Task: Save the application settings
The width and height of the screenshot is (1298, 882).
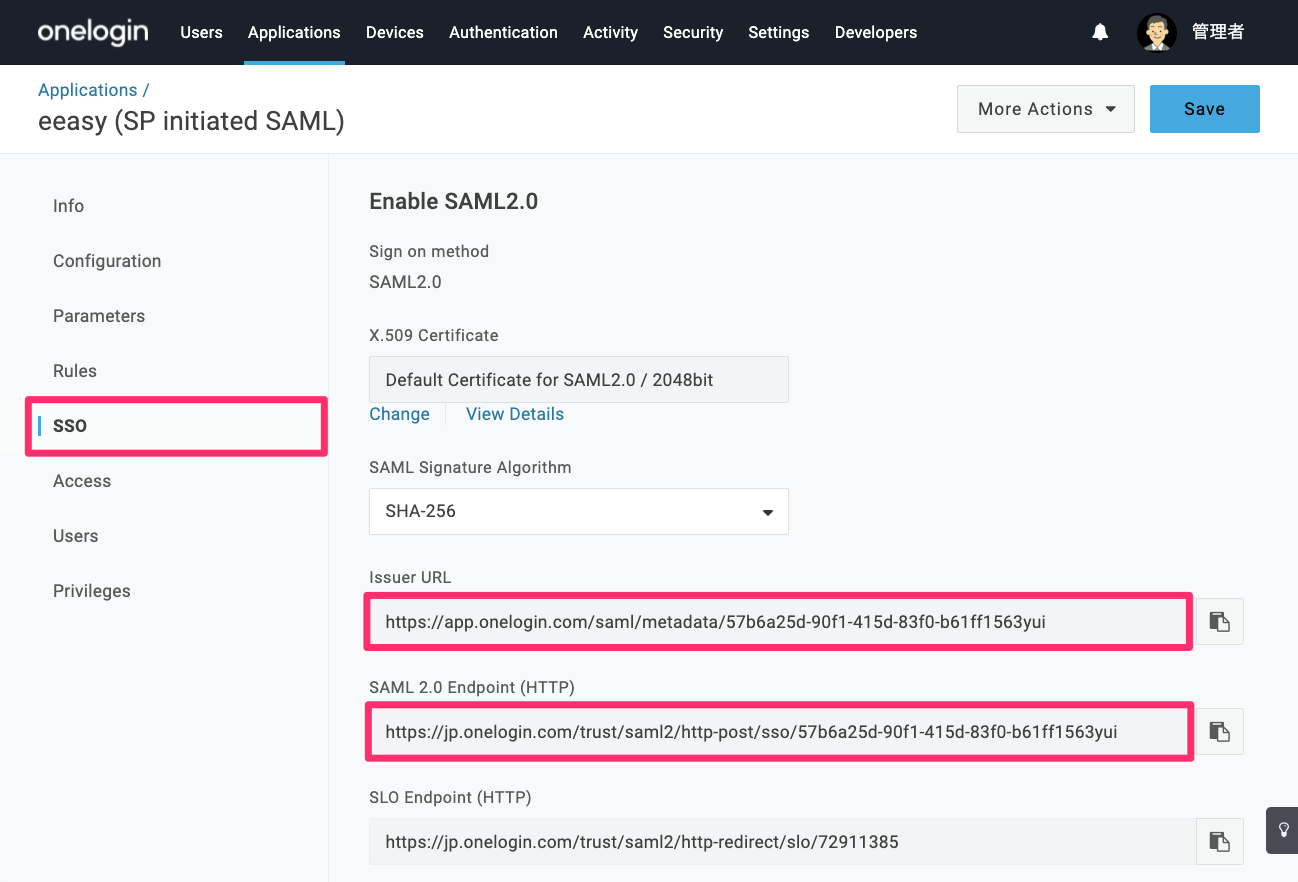Action: [1204, 109]
